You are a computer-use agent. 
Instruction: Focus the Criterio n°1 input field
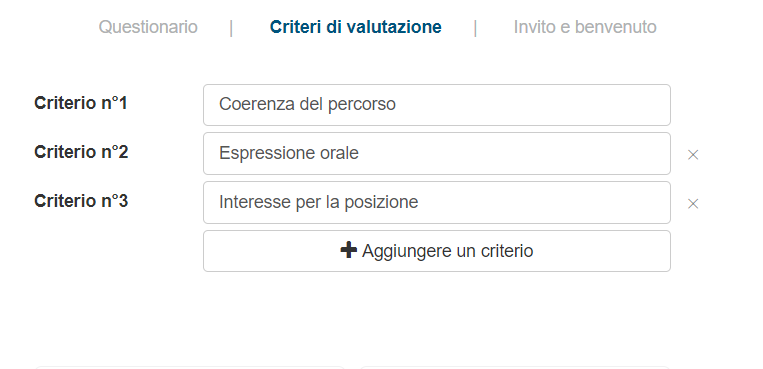[x=436, y=105]
